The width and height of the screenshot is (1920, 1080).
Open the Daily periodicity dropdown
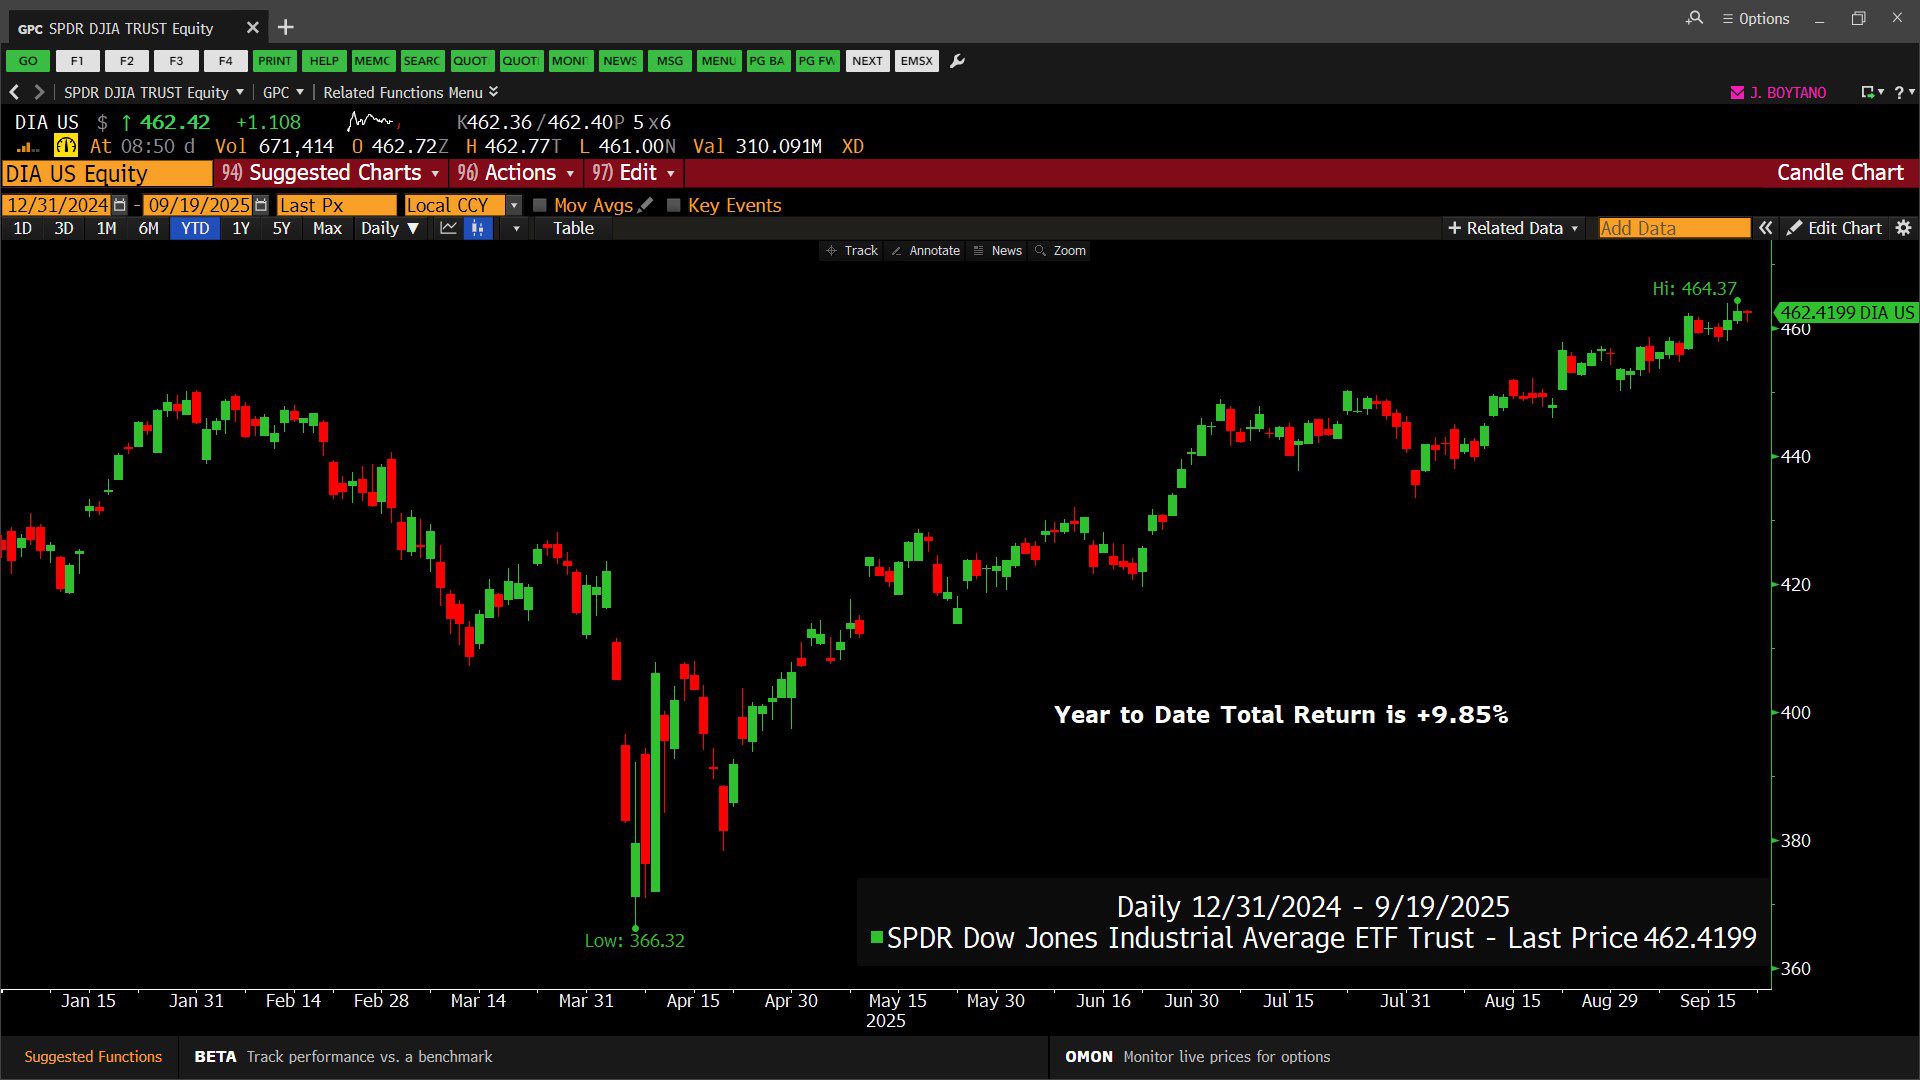tap(390, 228)
